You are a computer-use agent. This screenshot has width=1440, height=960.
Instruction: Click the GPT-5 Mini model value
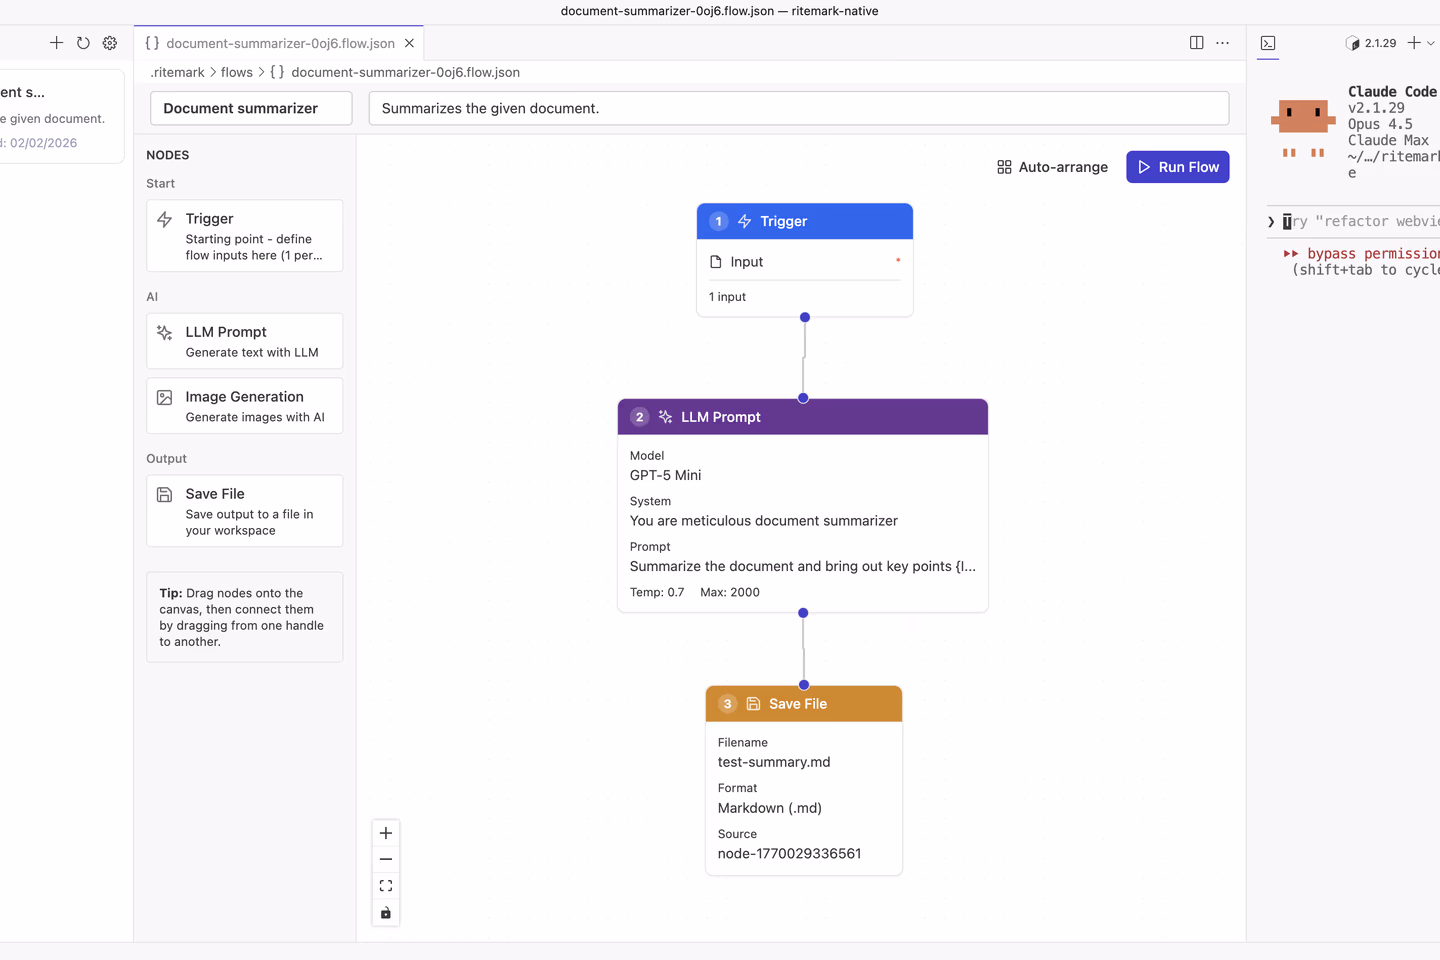[665, 475]
